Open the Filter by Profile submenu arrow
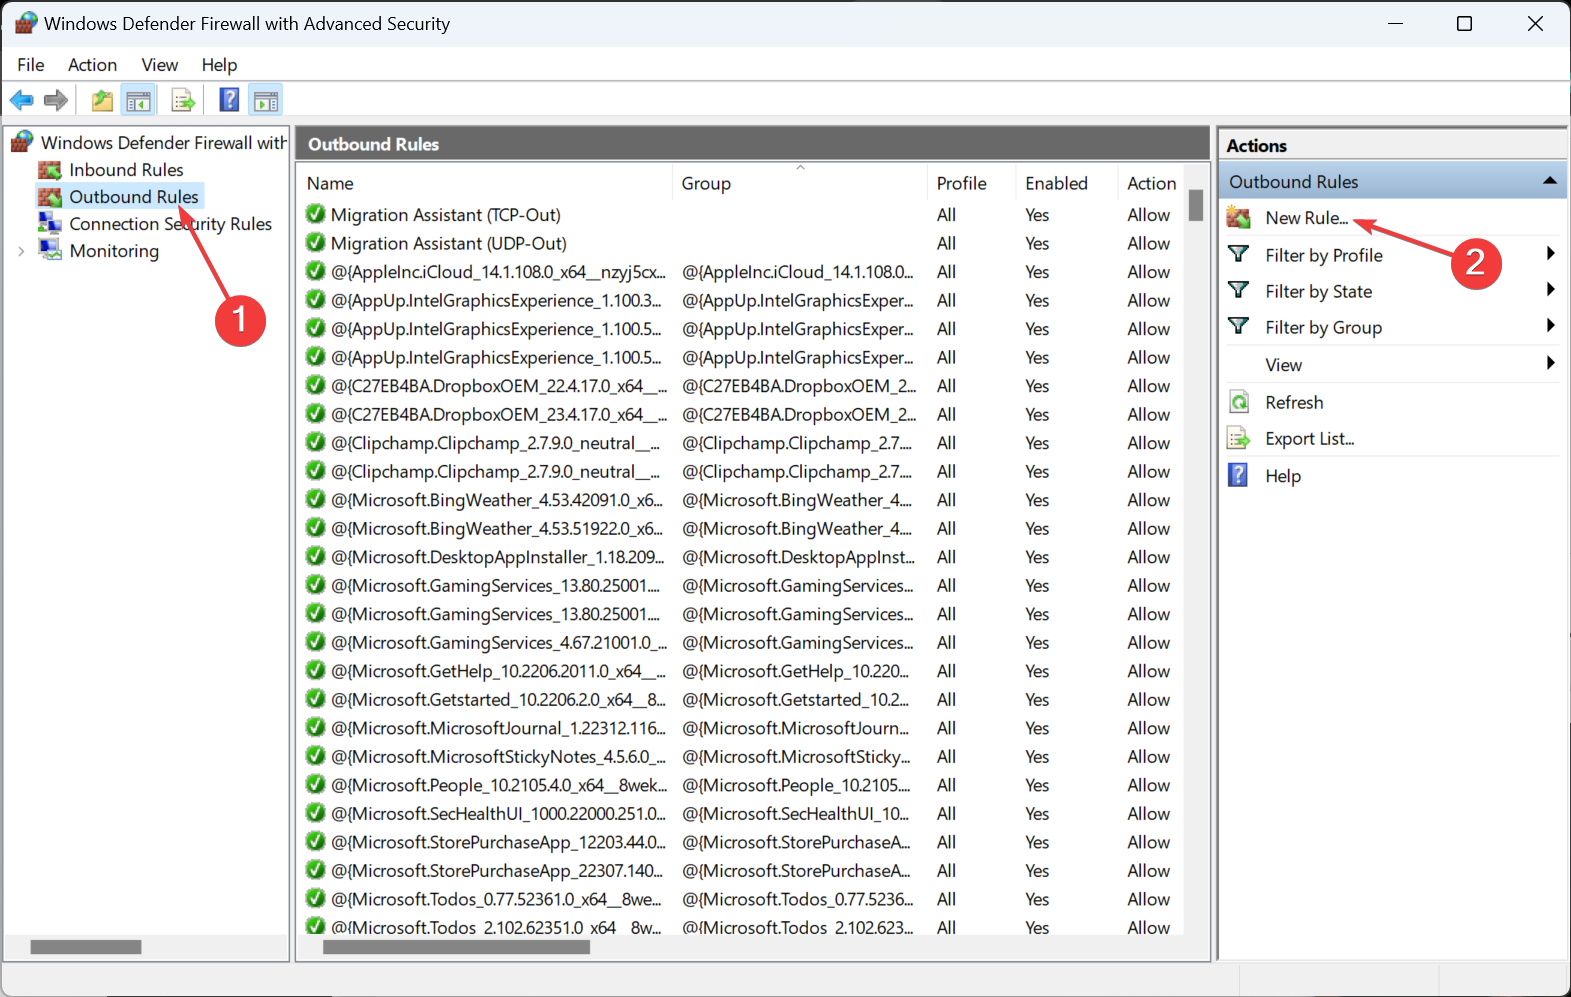Image resolution: width=1571 pixels, height=997 pixels. click(1550, 254)
